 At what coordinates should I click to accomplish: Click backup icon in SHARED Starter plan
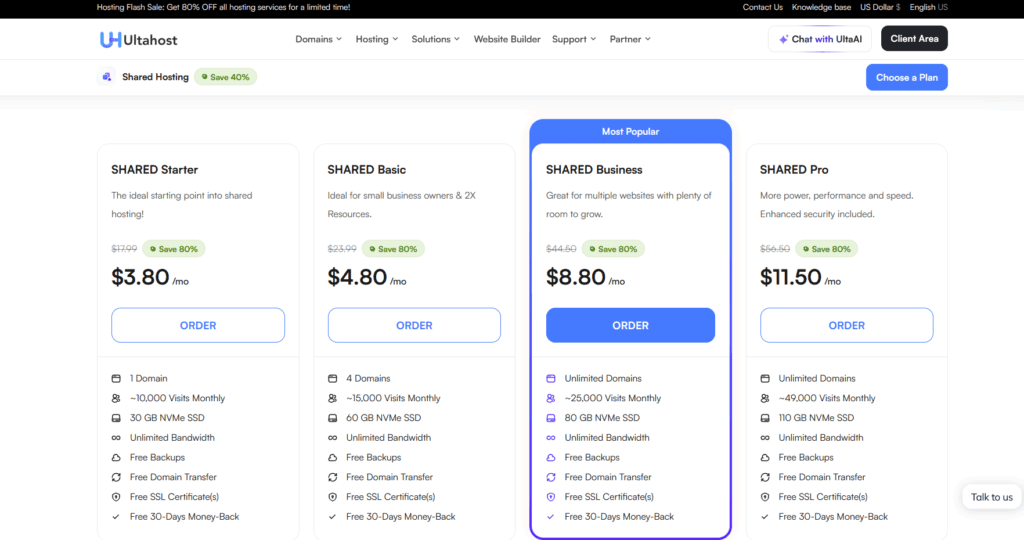pyautogui.click(x=116, y=458)
